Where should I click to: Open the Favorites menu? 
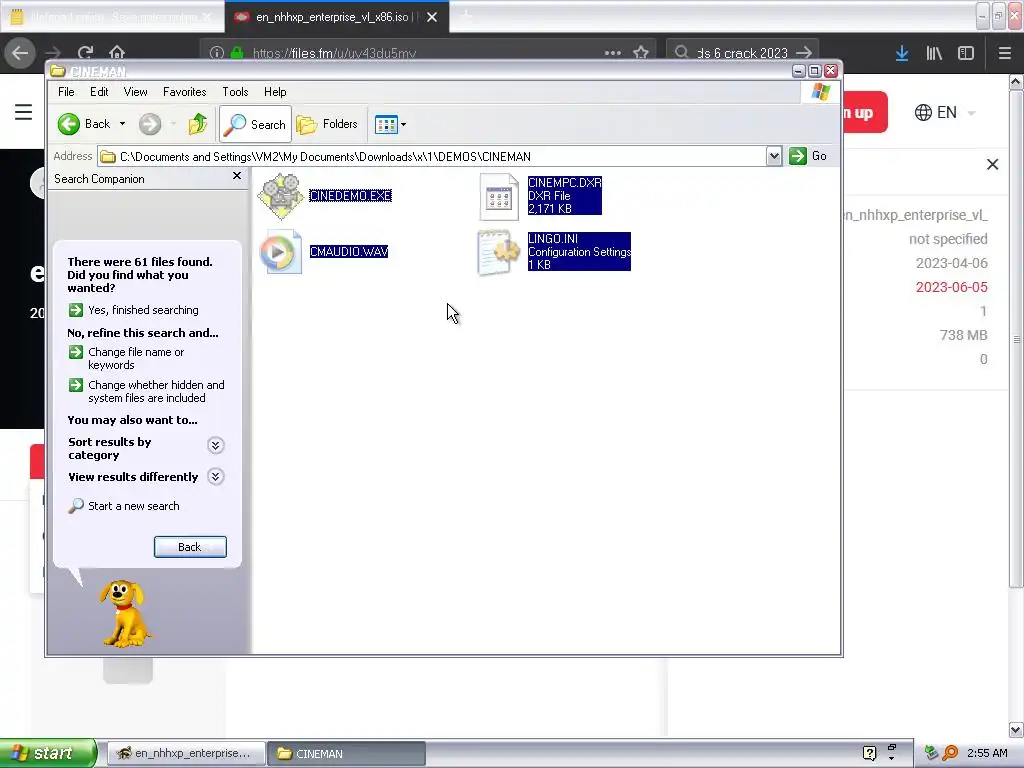coord(184,92)
